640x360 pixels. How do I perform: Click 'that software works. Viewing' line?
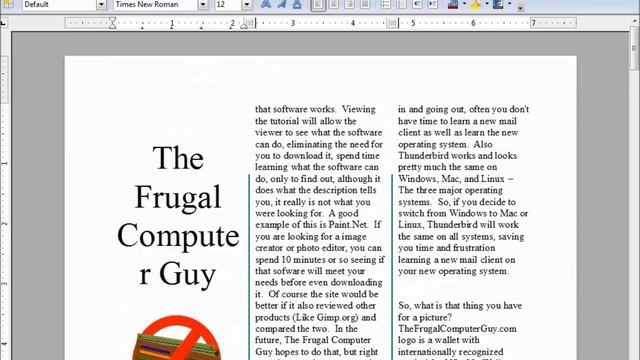(316, 109)
